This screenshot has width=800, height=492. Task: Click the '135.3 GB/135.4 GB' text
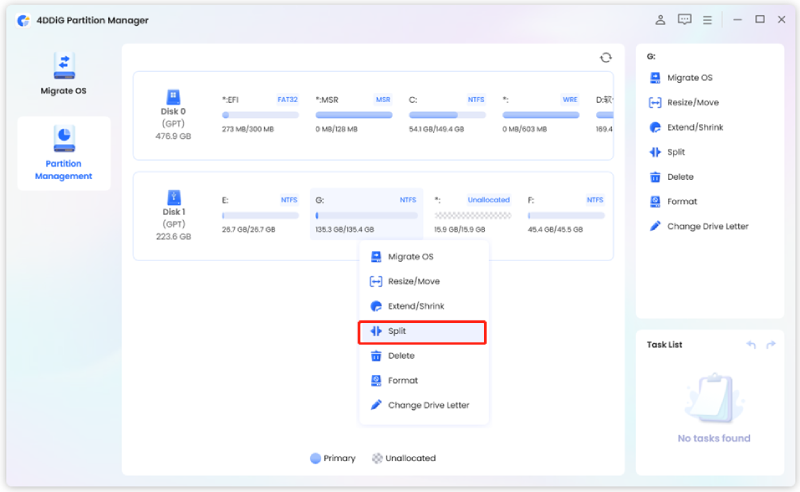pyautogui.click(x=344, y=230)
